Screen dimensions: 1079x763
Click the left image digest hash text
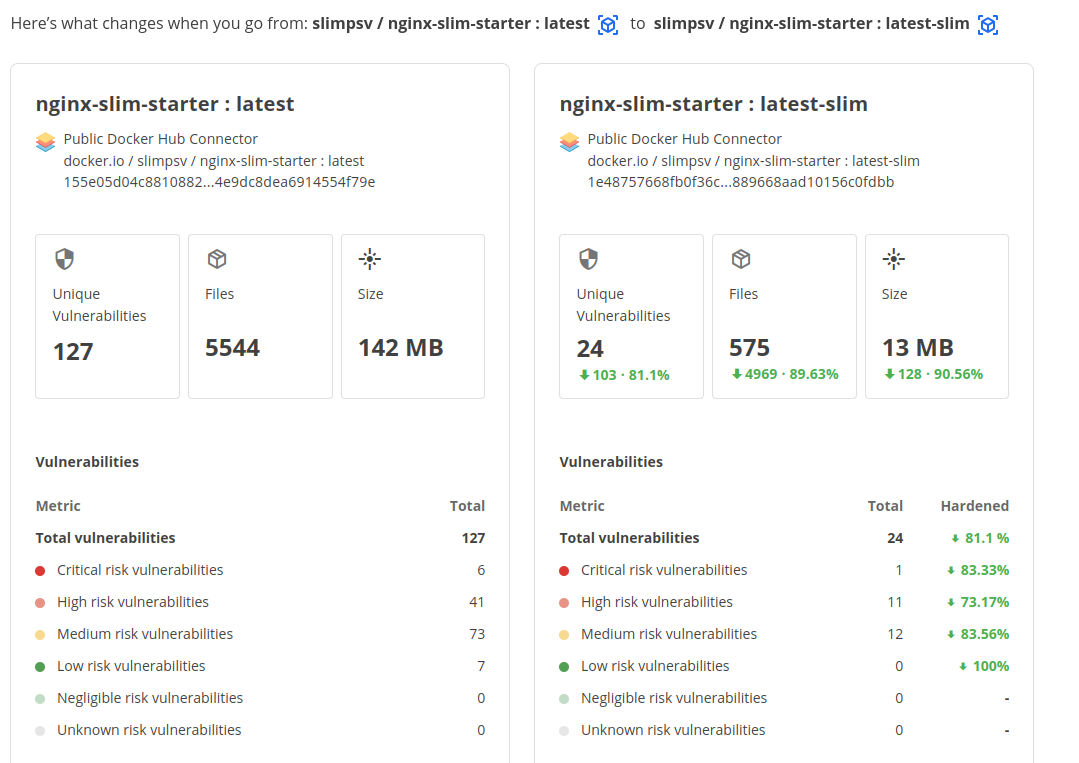[219, 182]
